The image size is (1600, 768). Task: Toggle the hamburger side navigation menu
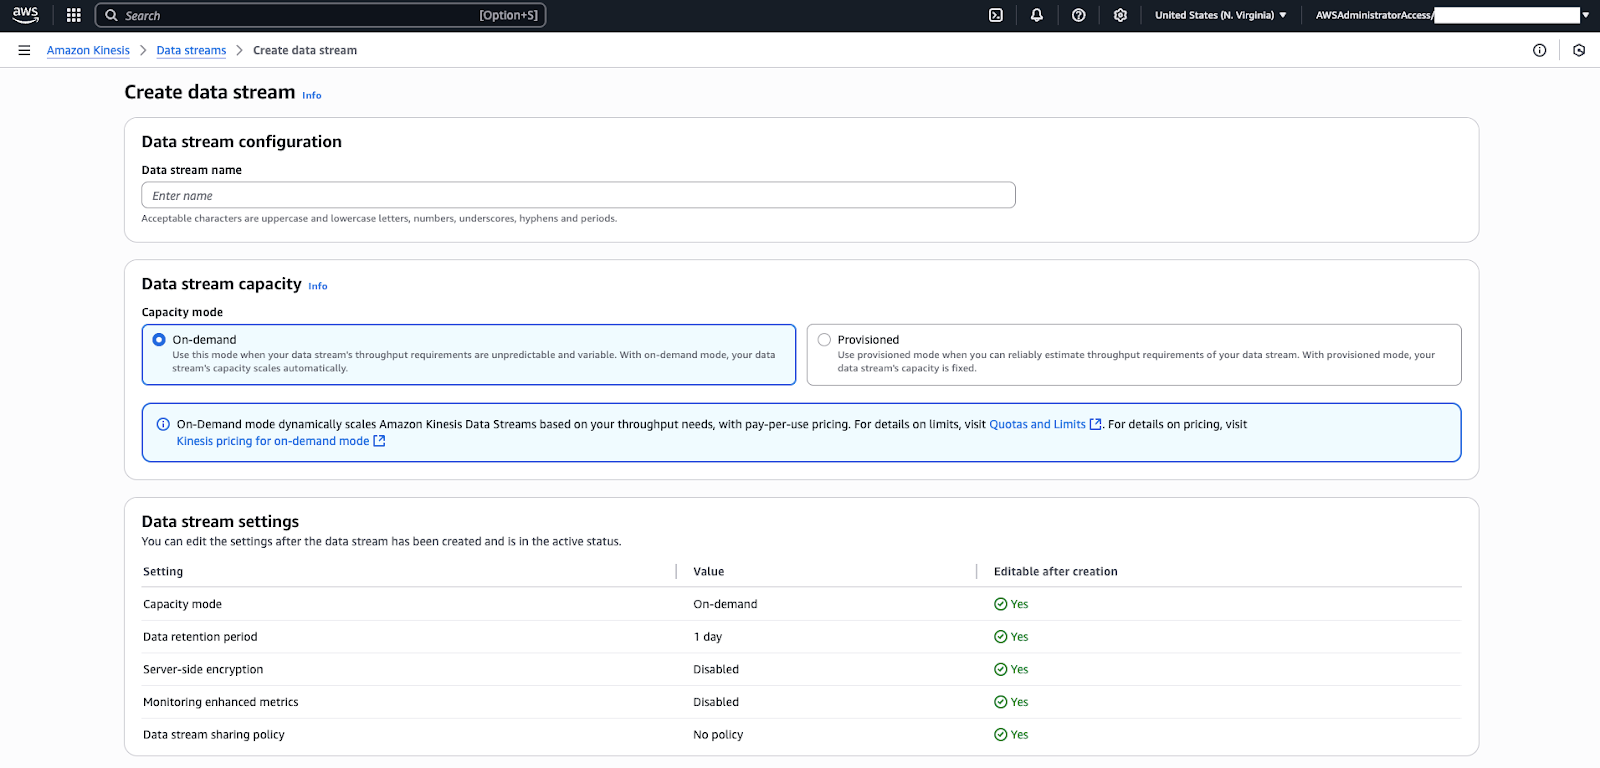pyautogui.click(x=24, y=50)
